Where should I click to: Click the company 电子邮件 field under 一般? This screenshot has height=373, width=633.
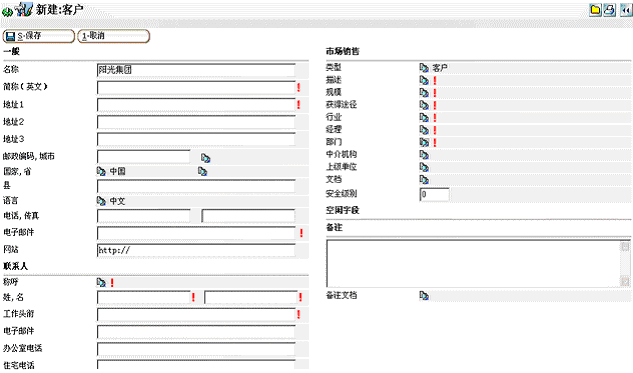196,233
